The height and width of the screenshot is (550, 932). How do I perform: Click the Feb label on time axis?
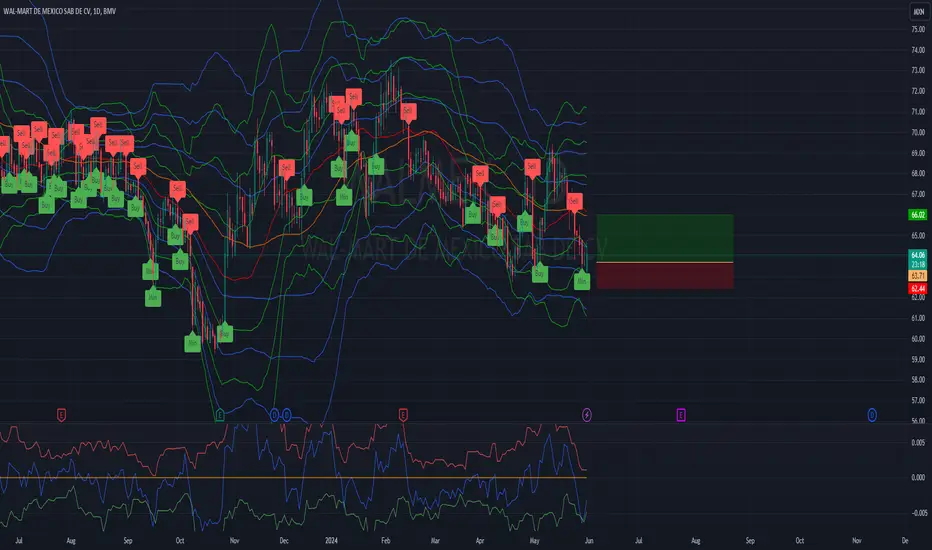pyautogui.click(x=386, y=540)
